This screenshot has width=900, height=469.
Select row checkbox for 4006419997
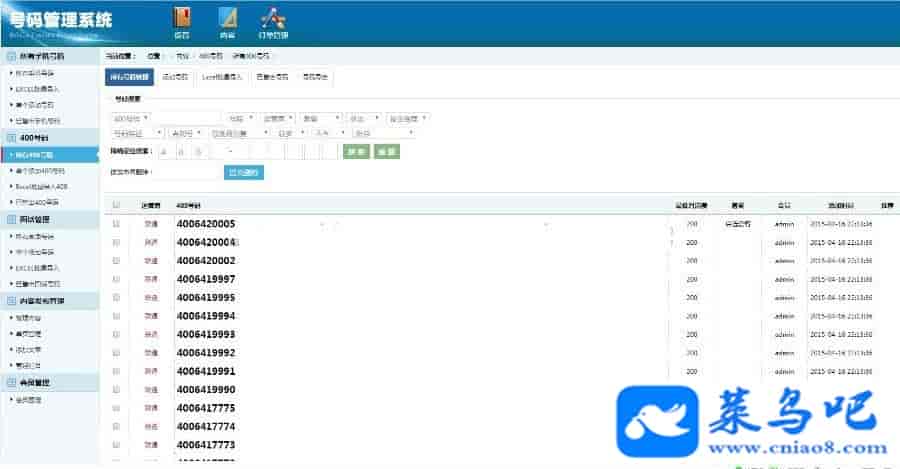[x=117, y=279]
